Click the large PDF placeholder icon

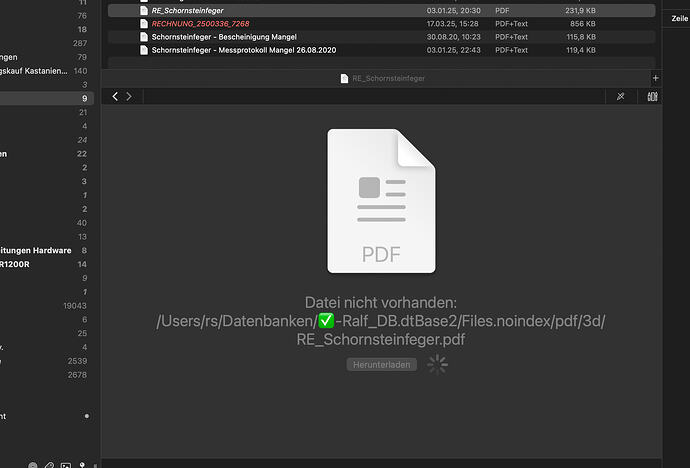point(381,201)
